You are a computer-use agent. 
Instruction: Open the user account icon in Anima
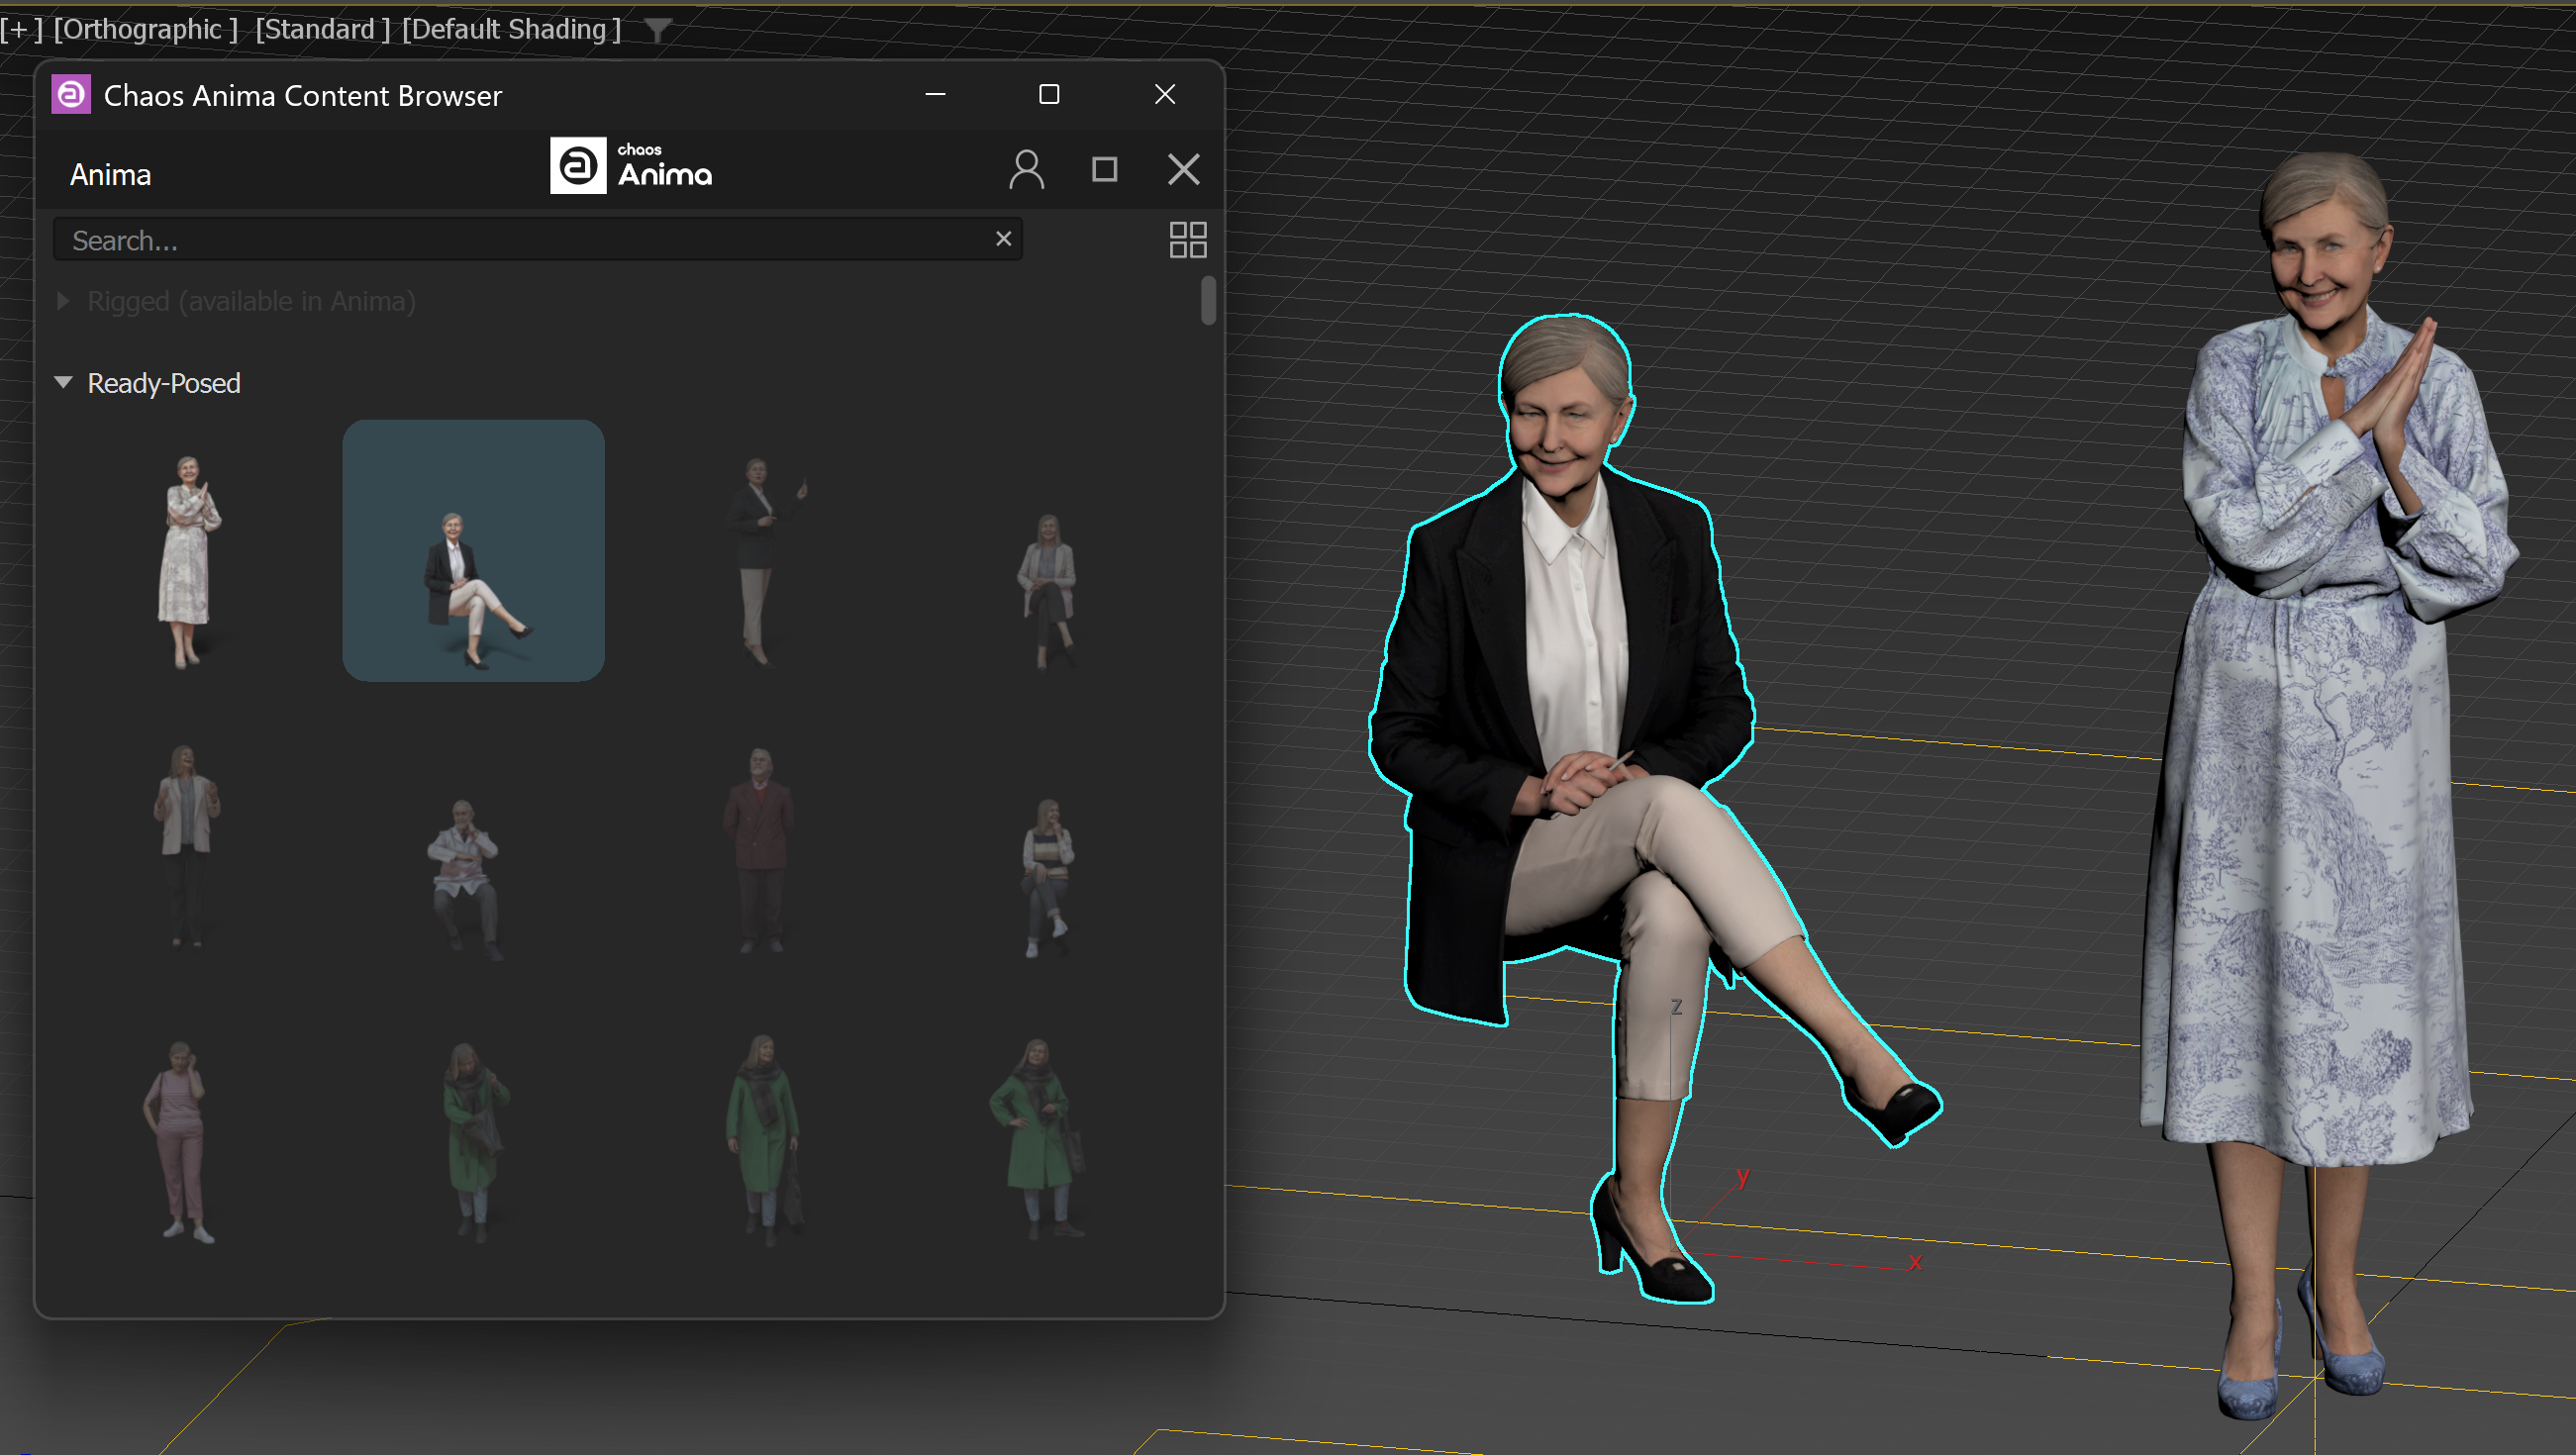[x=1026, y=170]
